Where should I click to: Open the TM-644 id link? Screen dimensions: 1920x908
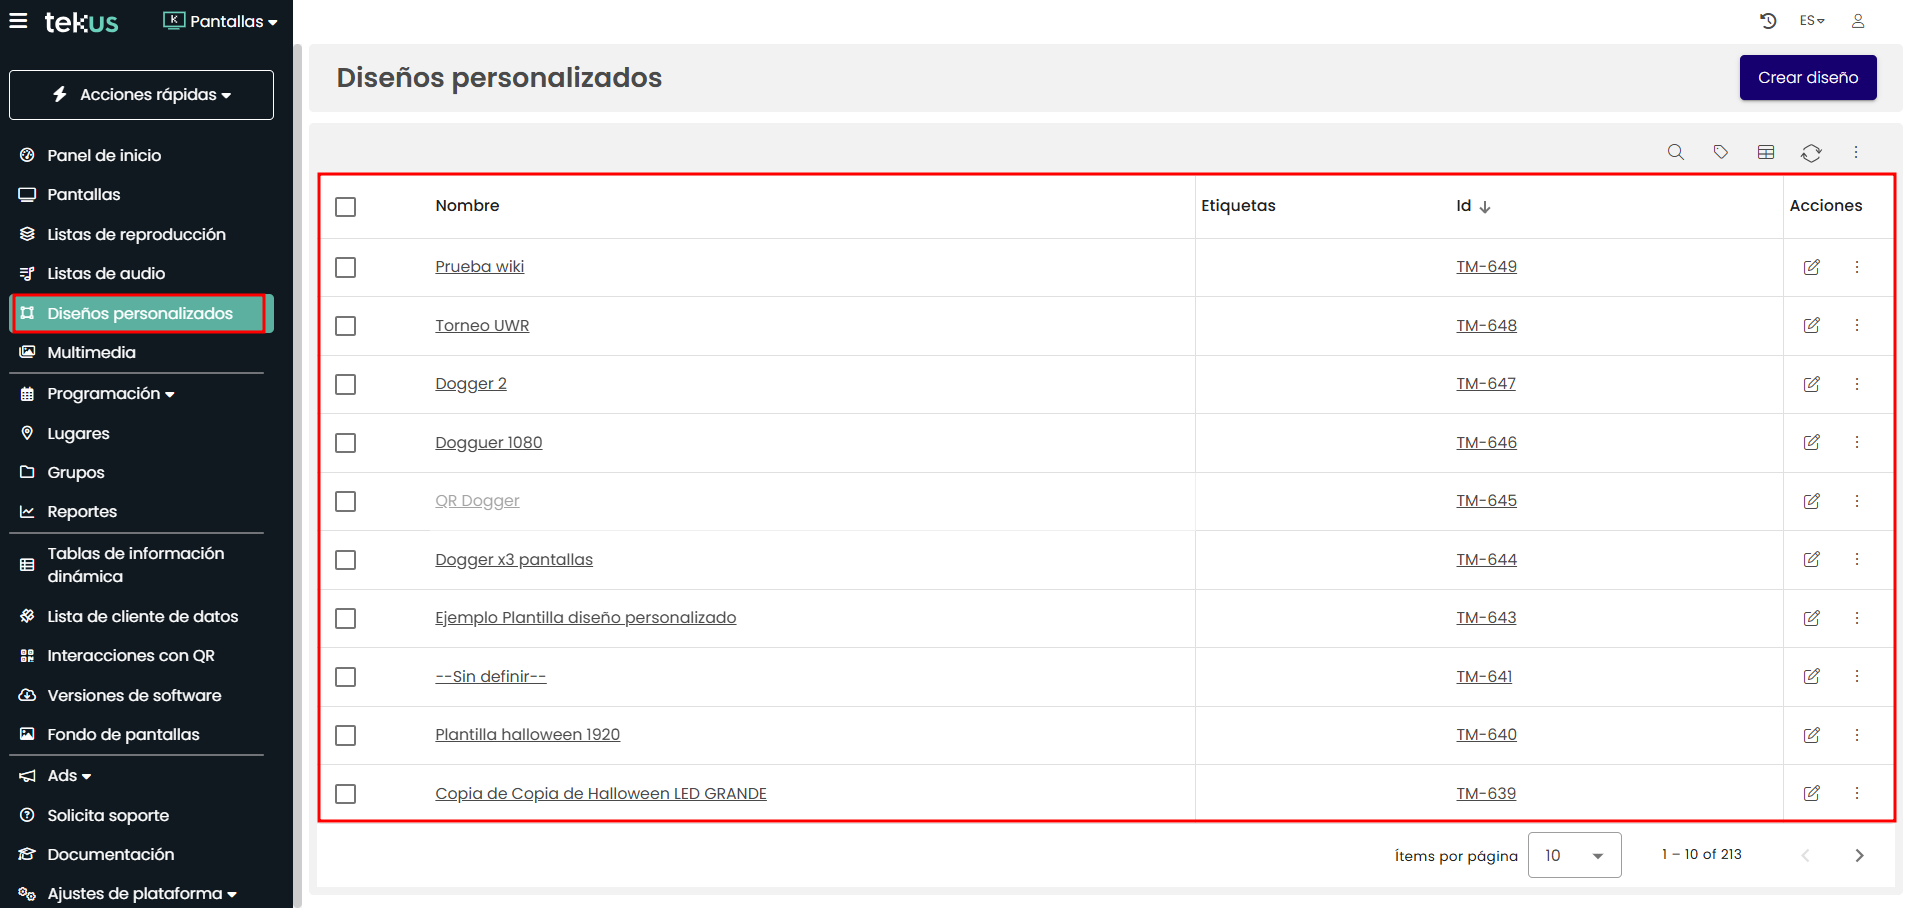(x=1486, y=560)
